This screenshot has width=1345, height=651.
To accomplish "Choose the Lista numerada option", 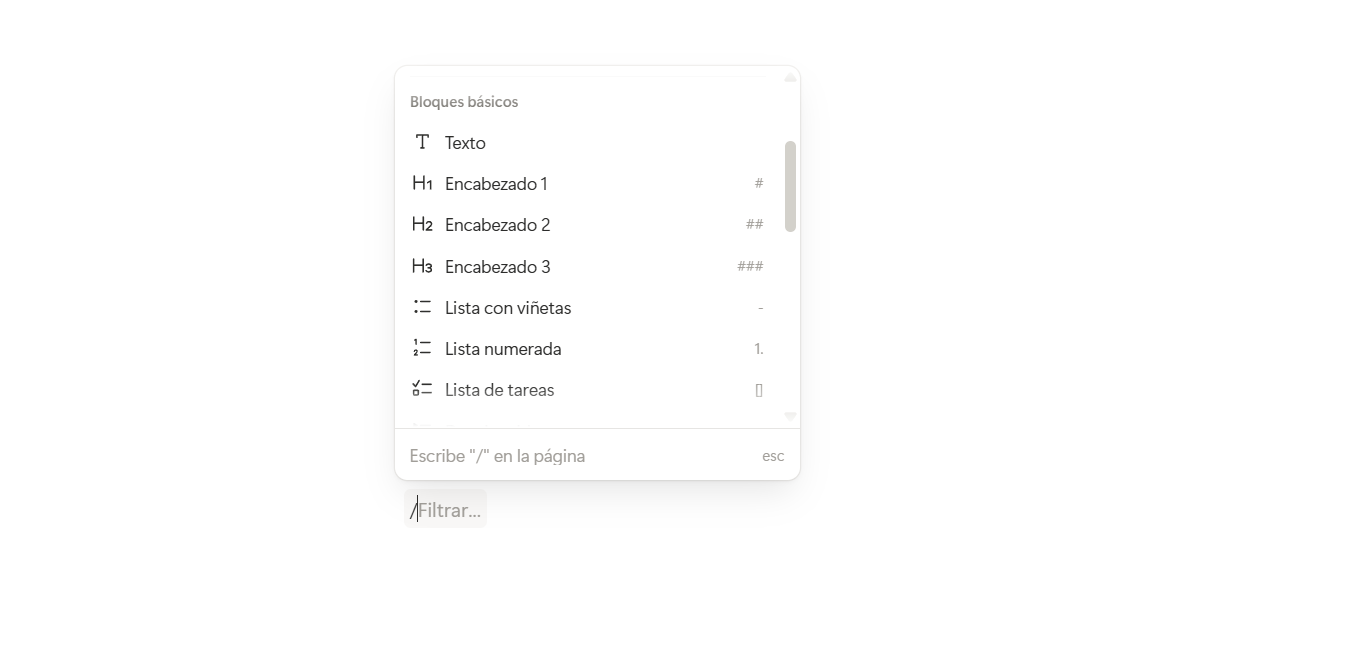I will [x=502, y=349].
